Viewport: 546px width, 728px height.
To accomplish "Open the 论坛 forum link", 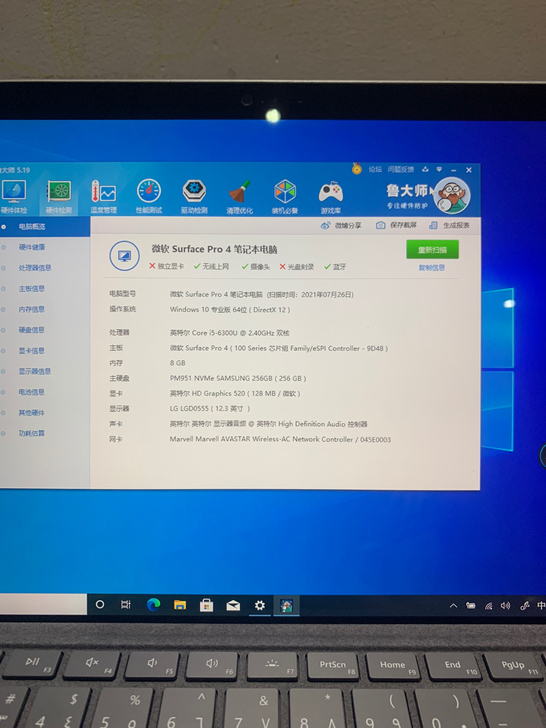I will coord(375,169).
